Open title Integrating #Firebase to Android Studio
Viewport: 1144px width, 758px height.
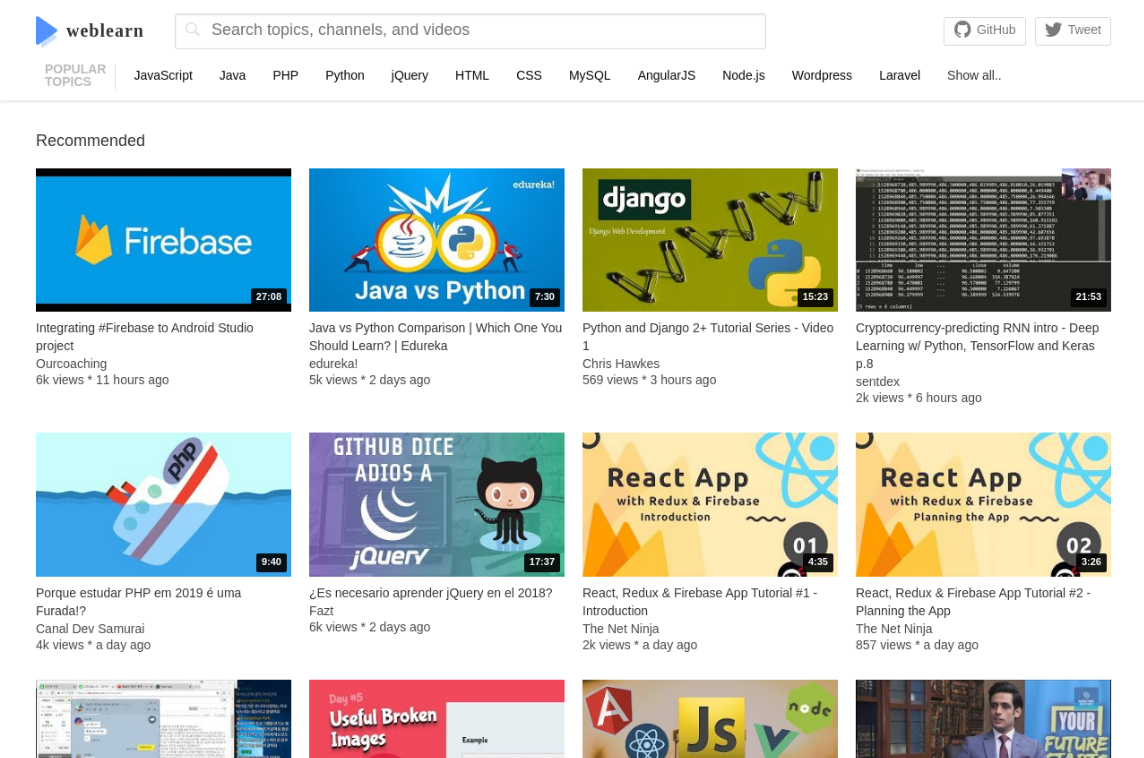pos(144,336)
